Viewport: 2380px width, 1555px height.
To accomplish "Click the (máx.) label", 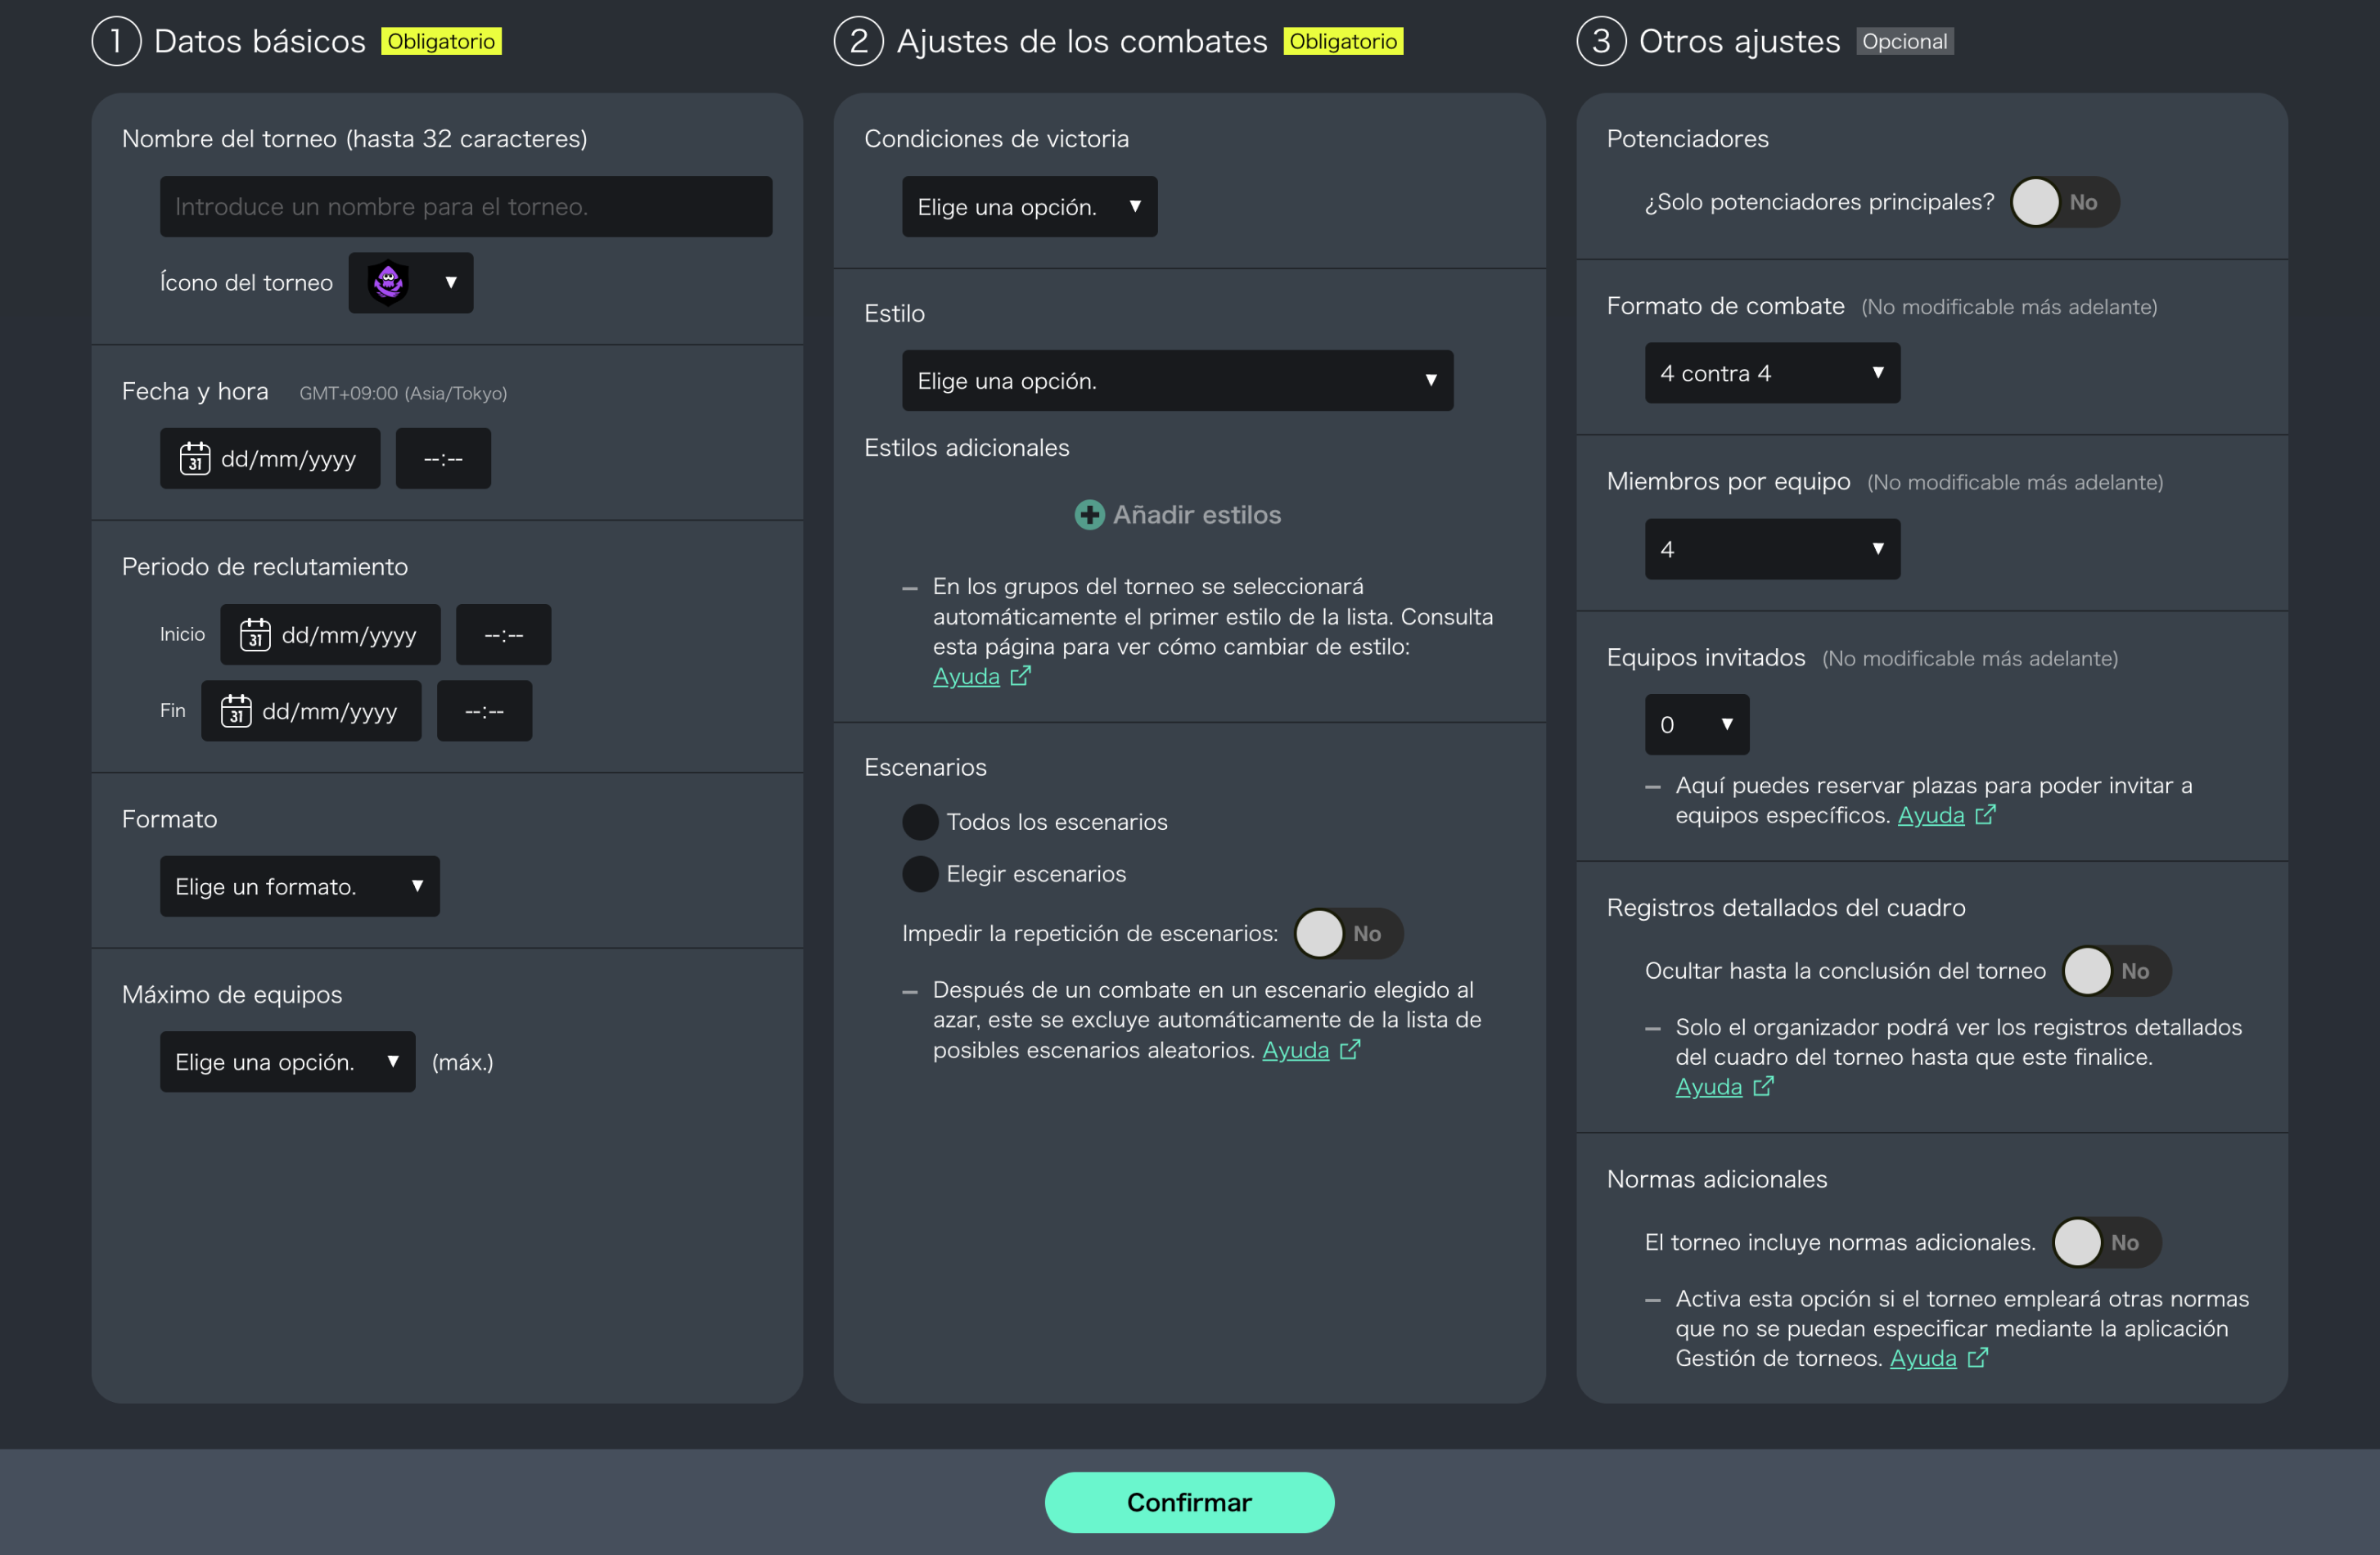I will [x=462, y=1062].
